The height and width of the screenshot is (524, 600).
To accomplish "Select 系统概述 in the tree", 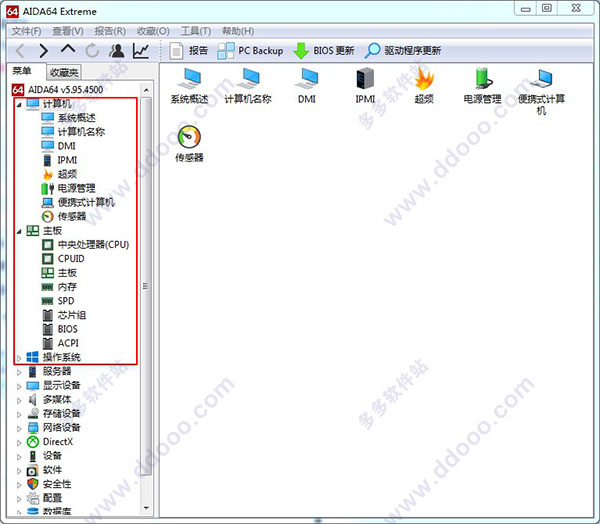I will click(x=68, y=118).
